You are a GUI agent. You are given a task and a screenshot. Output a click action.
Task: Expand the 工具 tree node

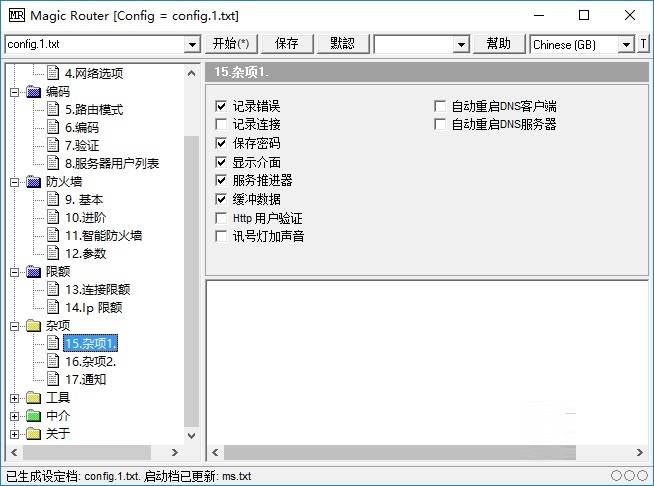click(x=14, y=398)
